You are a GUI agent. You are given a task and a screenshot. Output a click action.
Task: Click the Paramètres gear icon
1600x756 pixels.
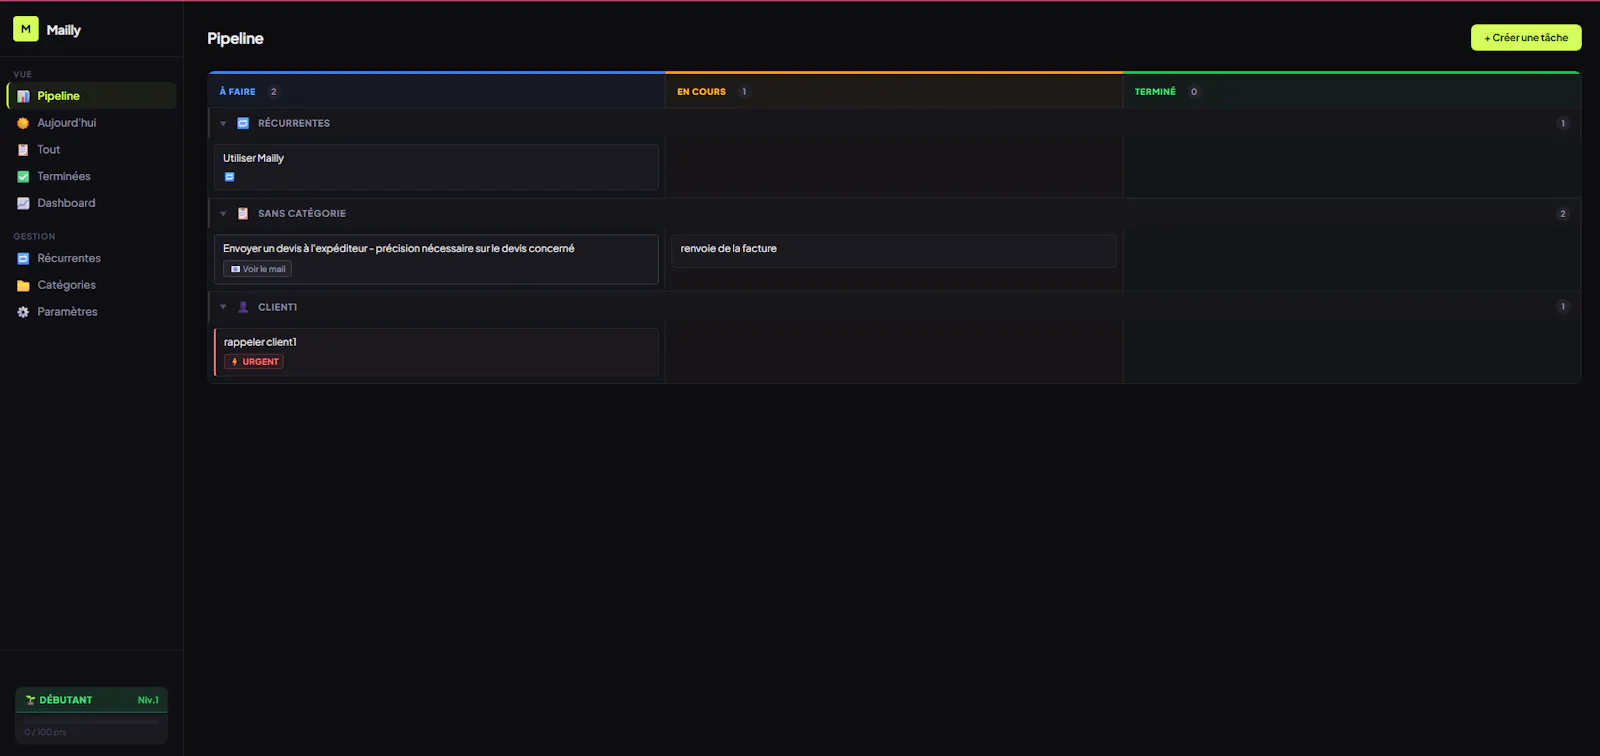tap(23, 312)
